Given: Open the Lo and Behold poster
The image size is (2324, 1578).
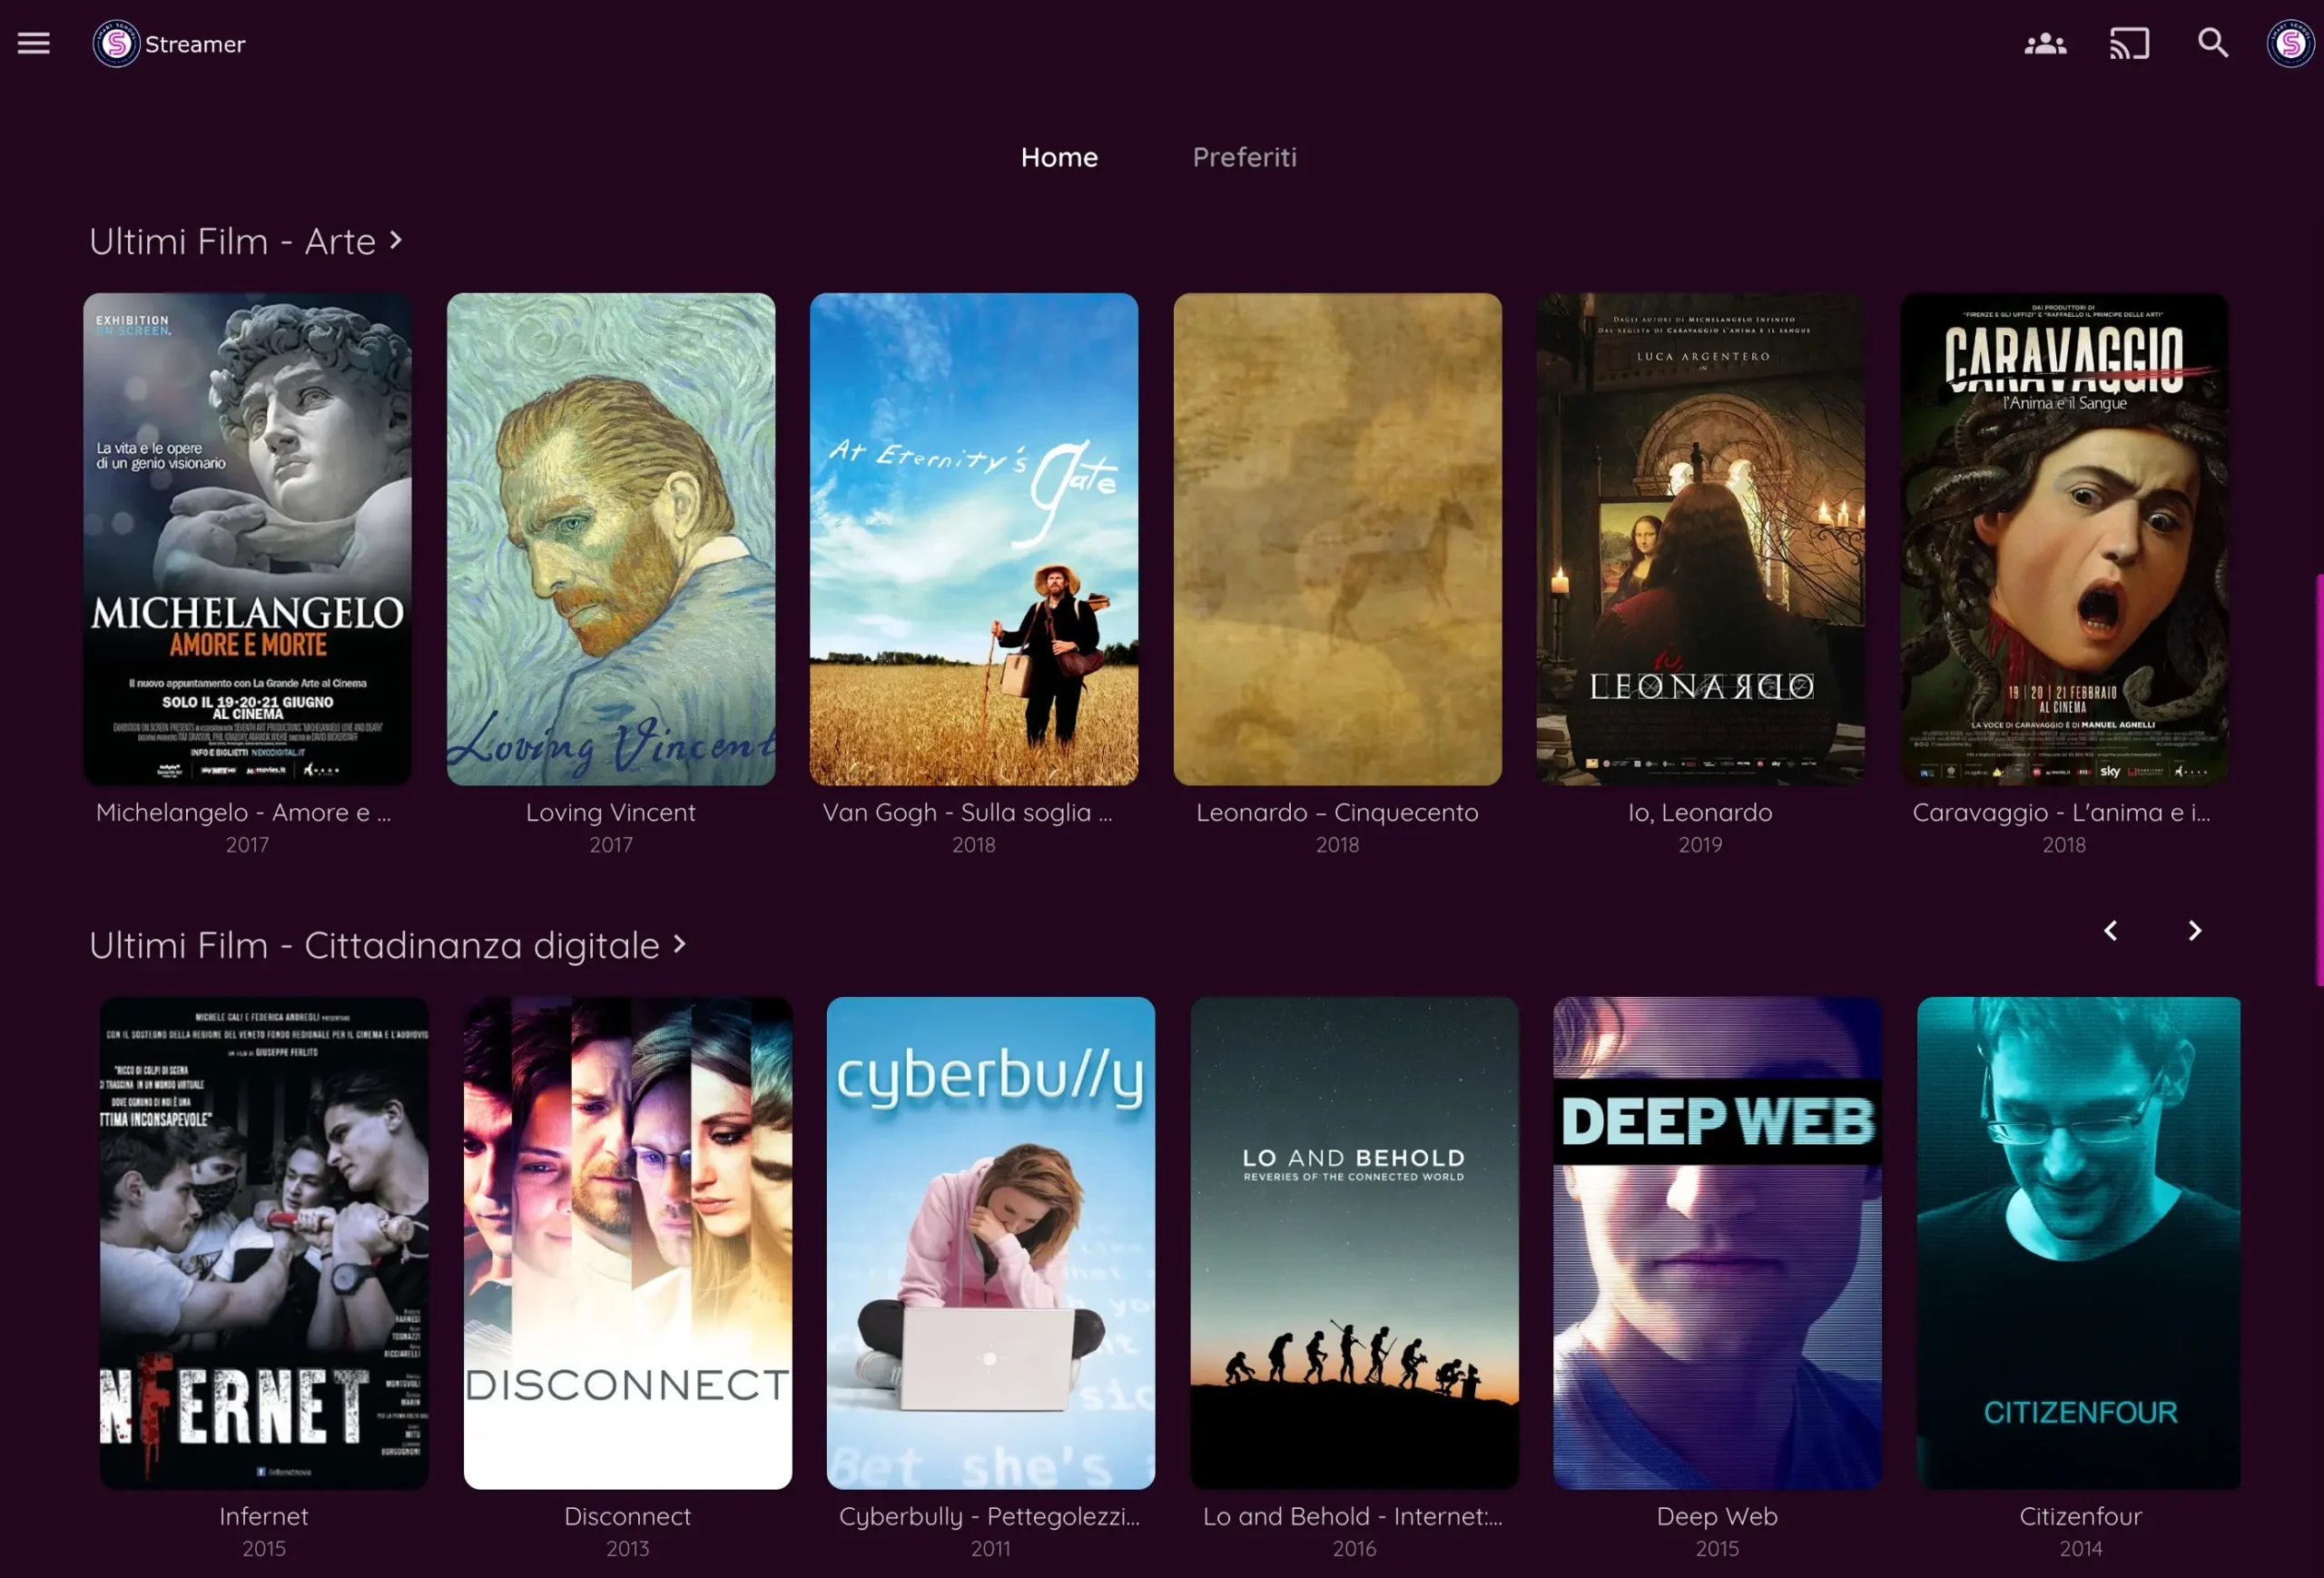Looking at the screenshot, I should (x=1354, y=1243).
